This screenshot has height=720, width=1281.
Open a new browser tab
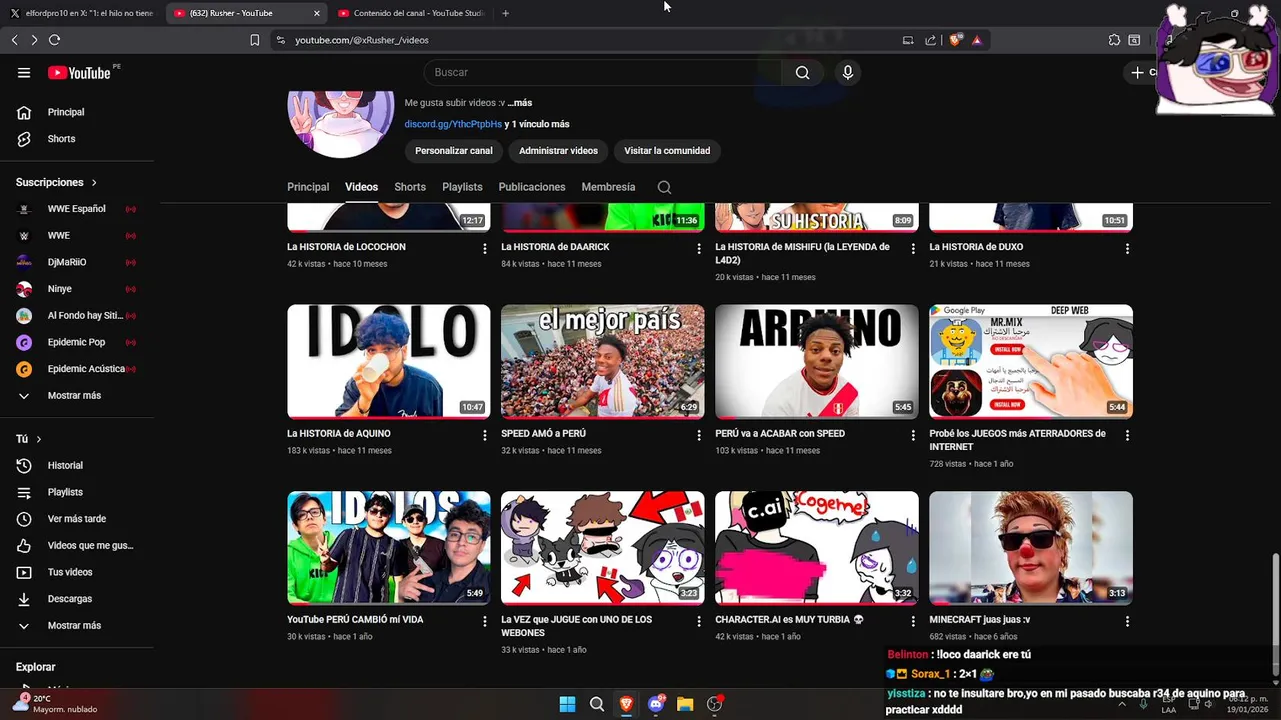pyautogui.click(x=505, y=13)
